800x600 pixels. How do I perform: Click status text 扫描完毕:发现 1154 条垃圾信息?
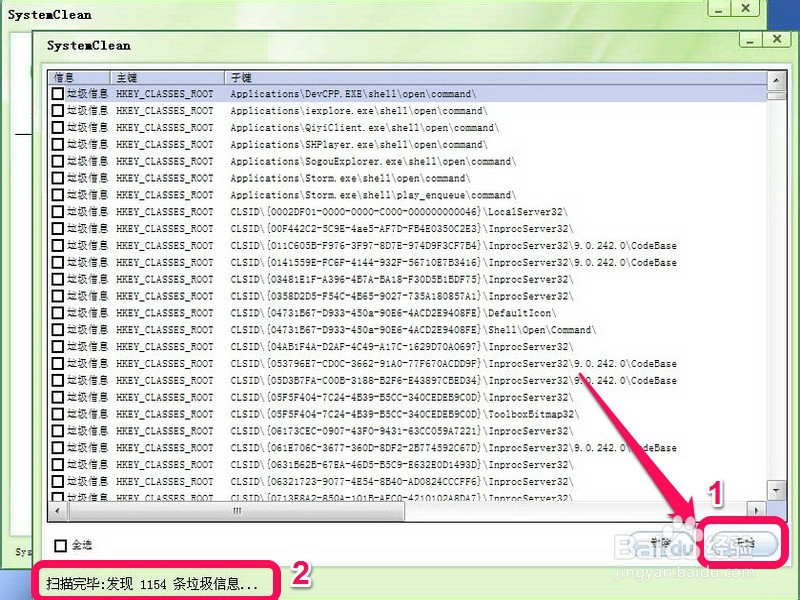152,584
